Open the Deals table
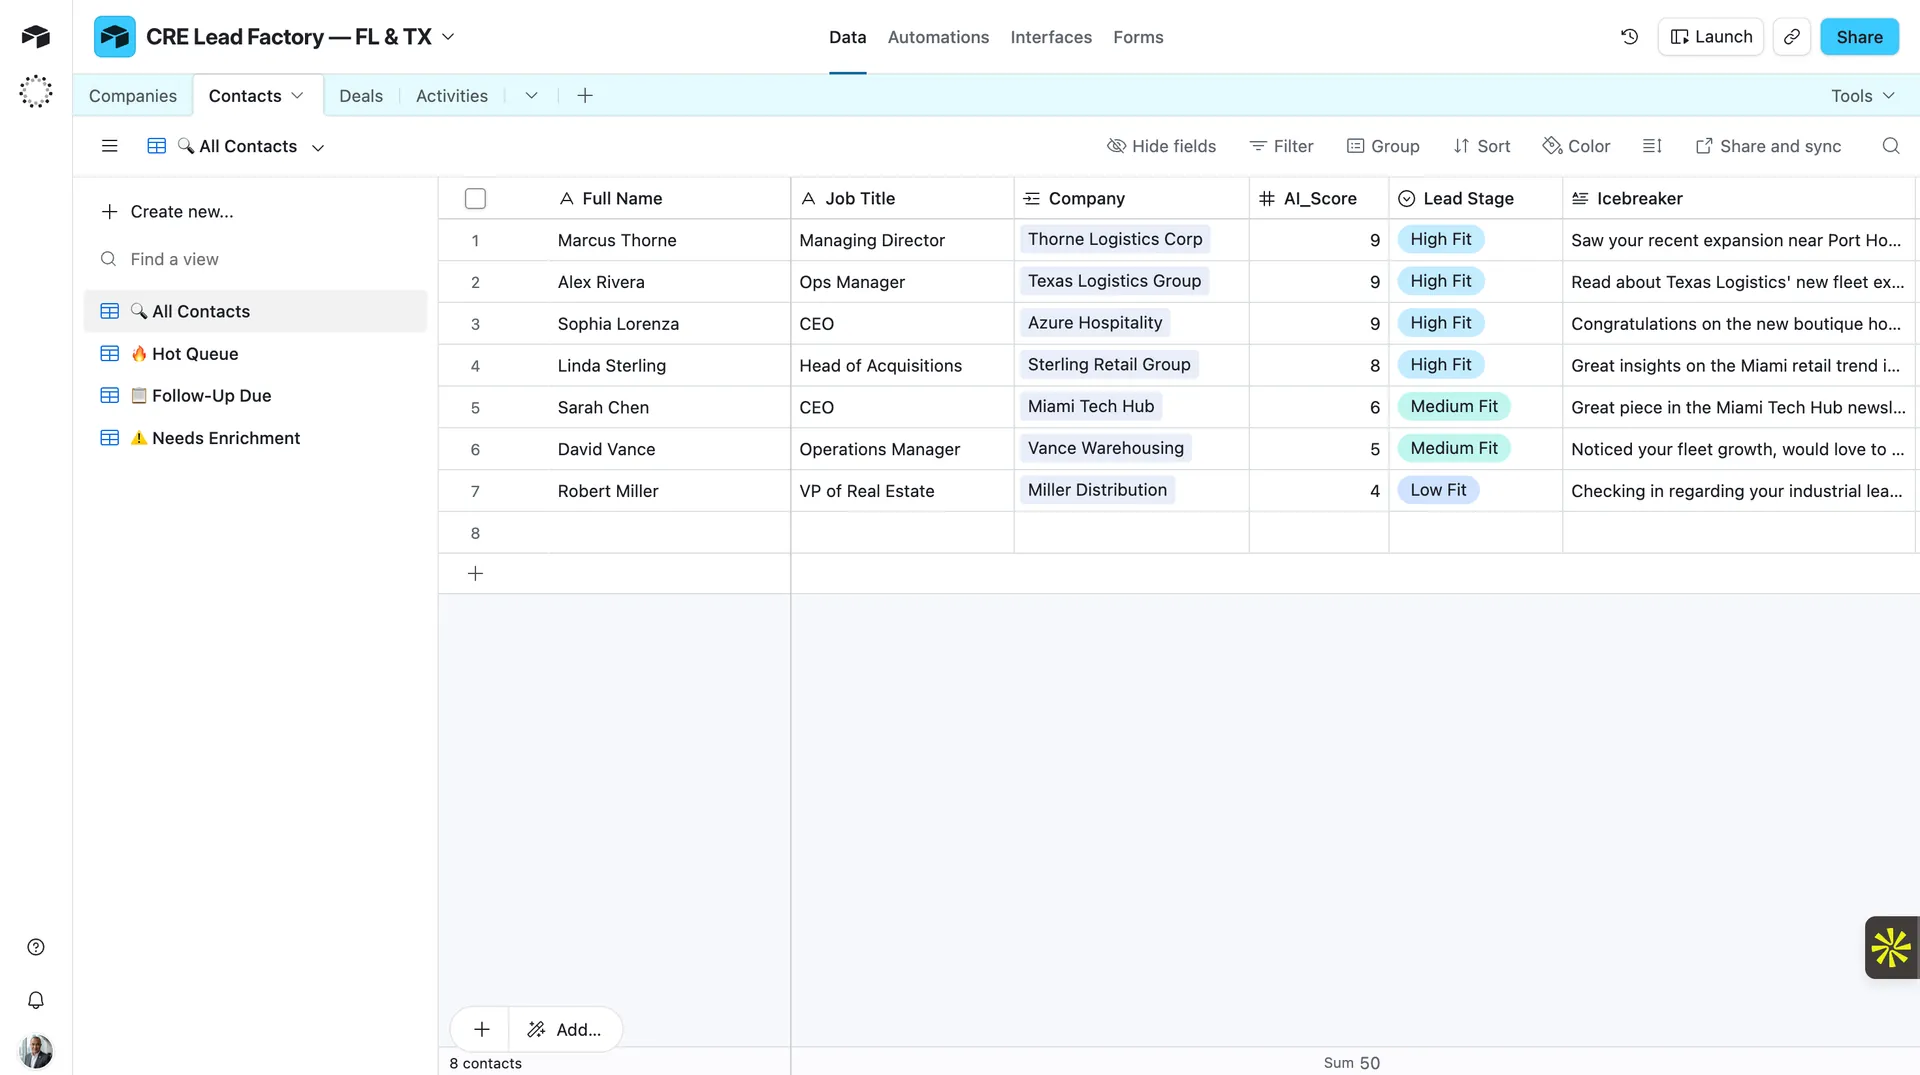The width and height of the screenshot is (1920, 1075). click(x=360, y=95)
